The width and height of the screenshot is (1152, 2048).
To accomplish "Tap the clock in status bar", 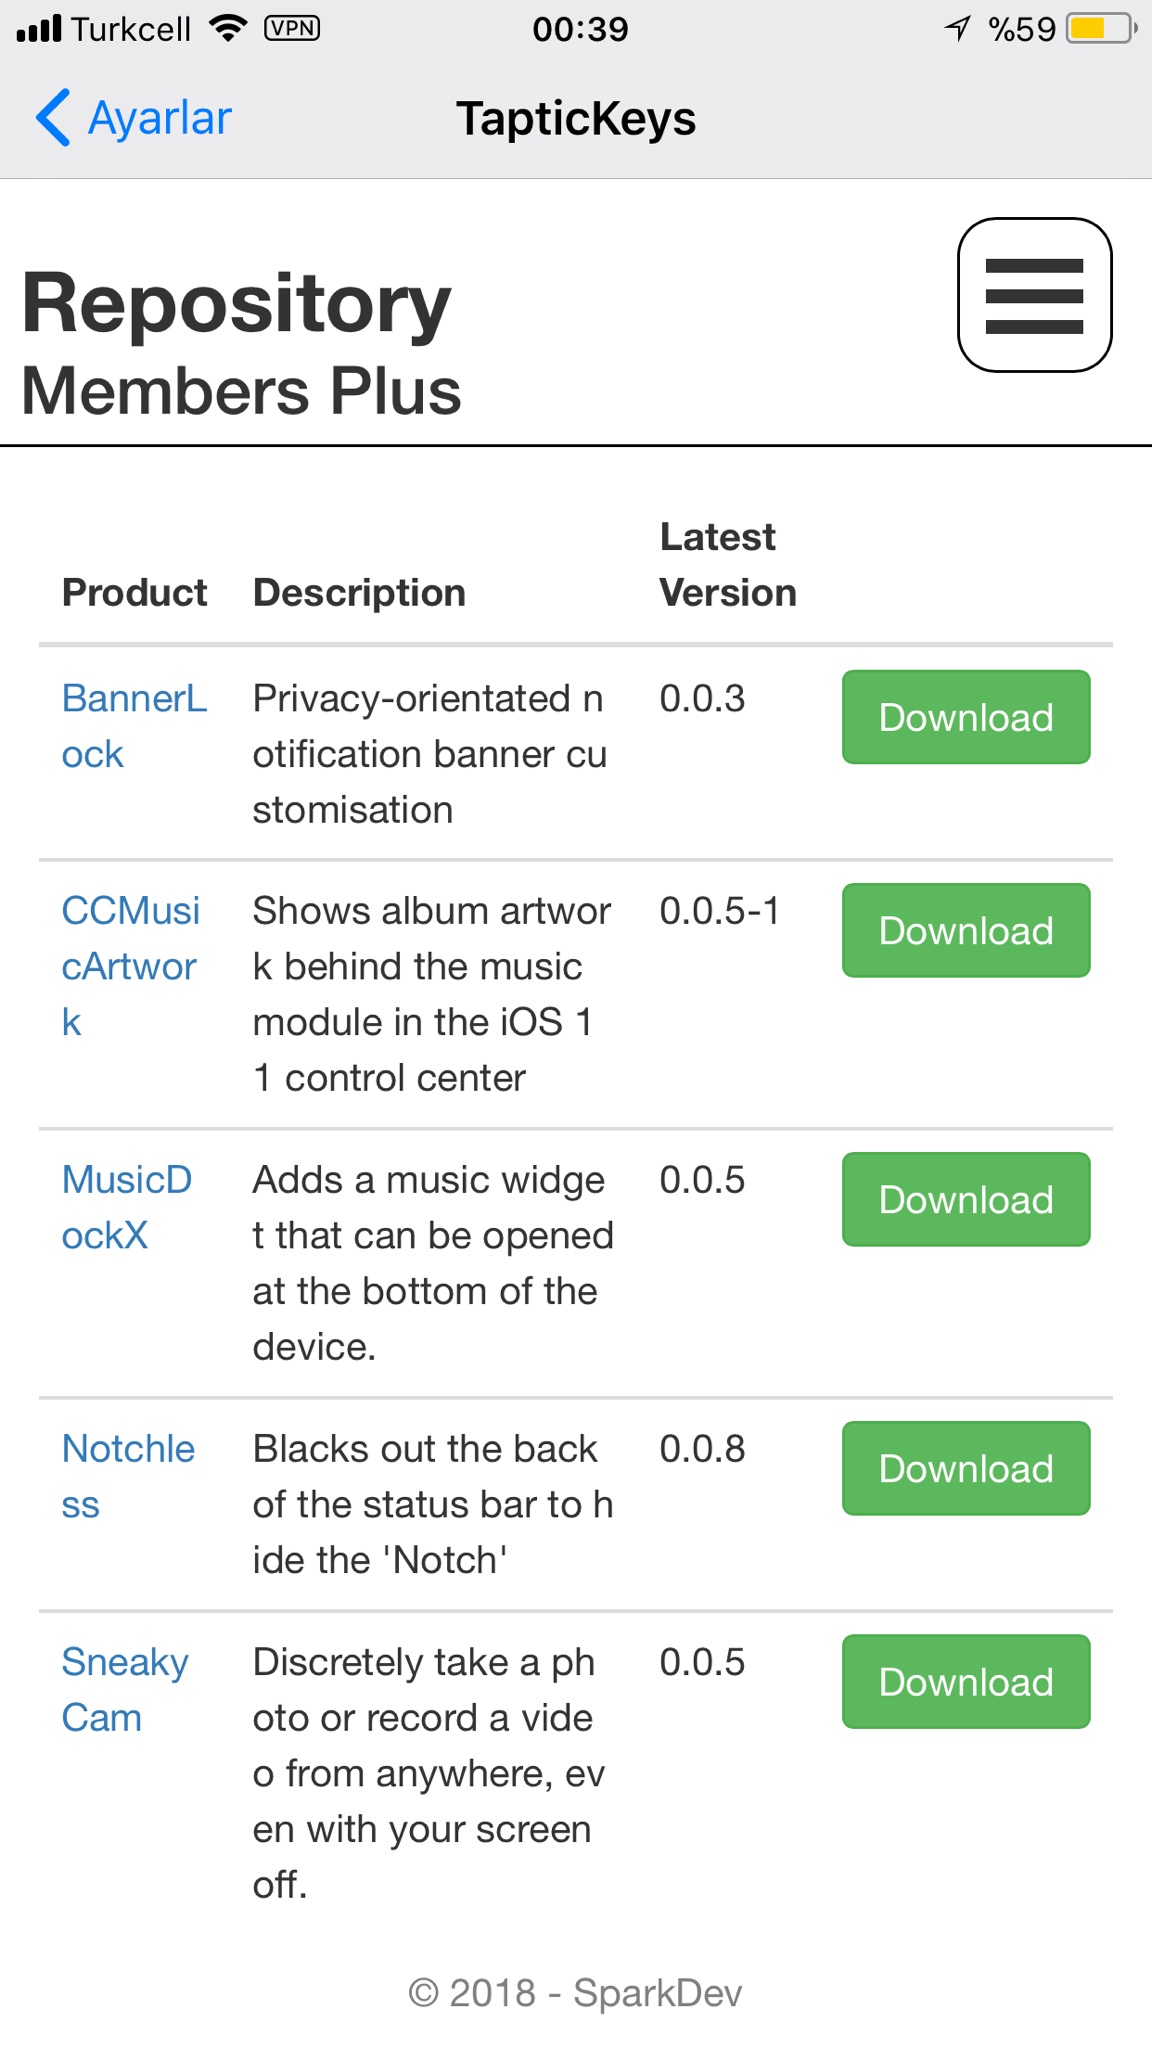I will pos(580,28).
